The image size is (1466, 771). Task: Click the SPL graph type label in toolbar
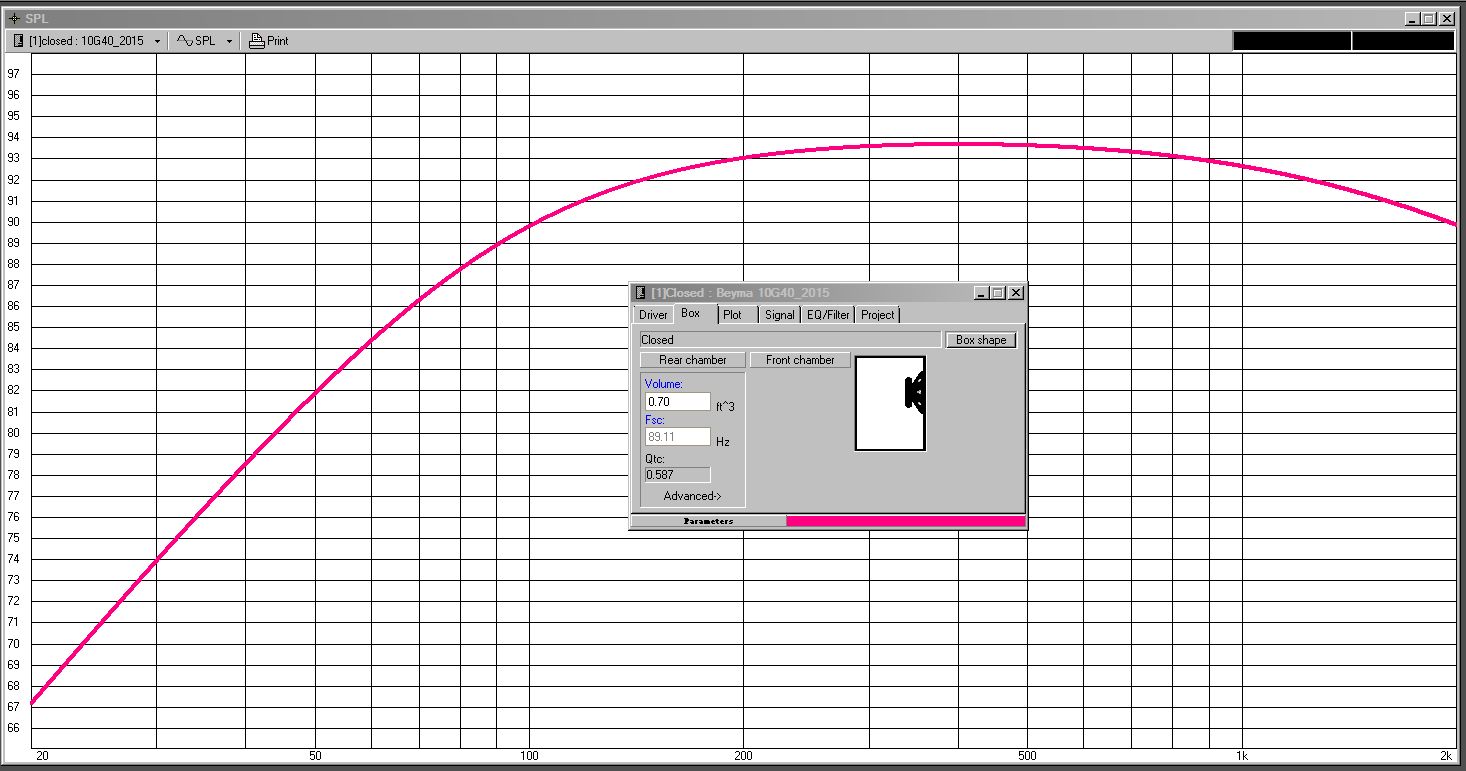205,41
